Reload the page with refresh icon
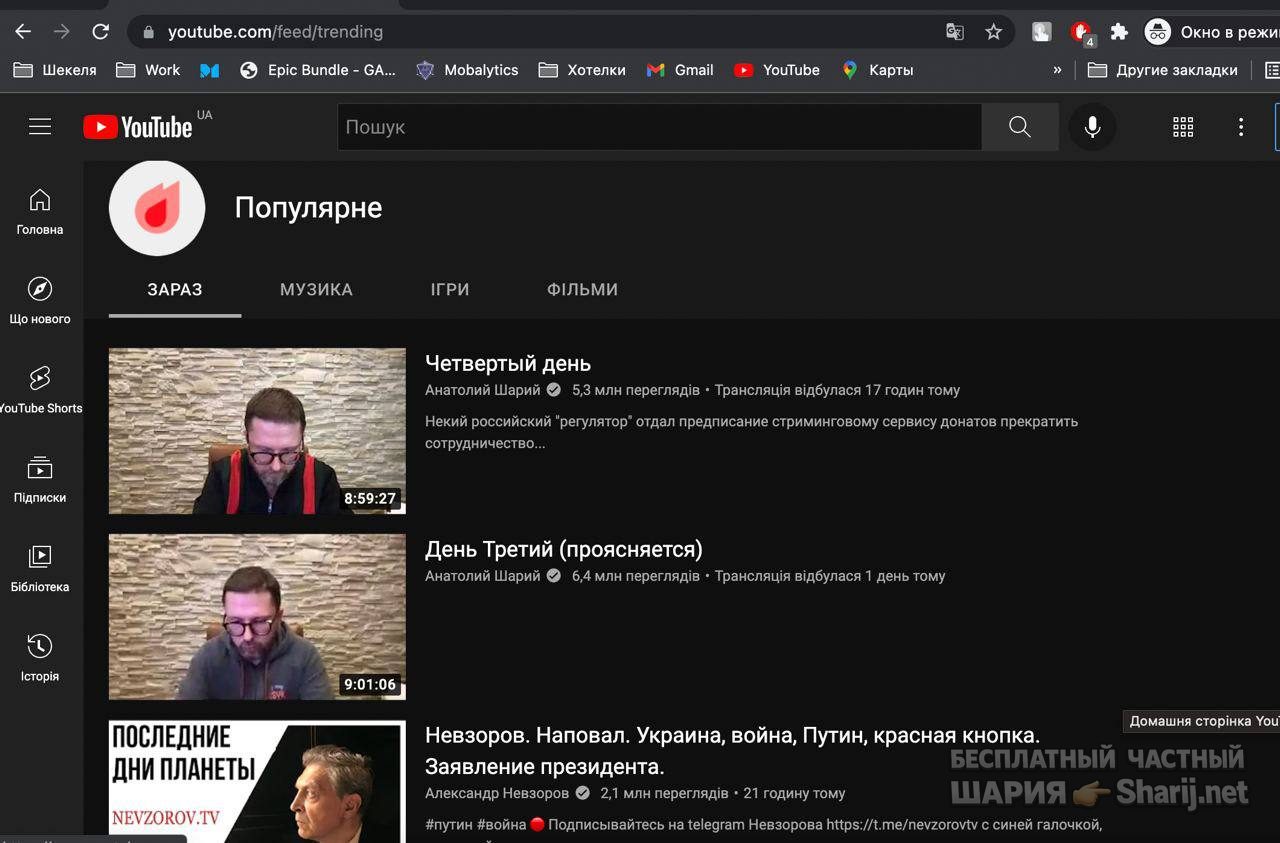1280x843 pixels. tap(100, 32)
